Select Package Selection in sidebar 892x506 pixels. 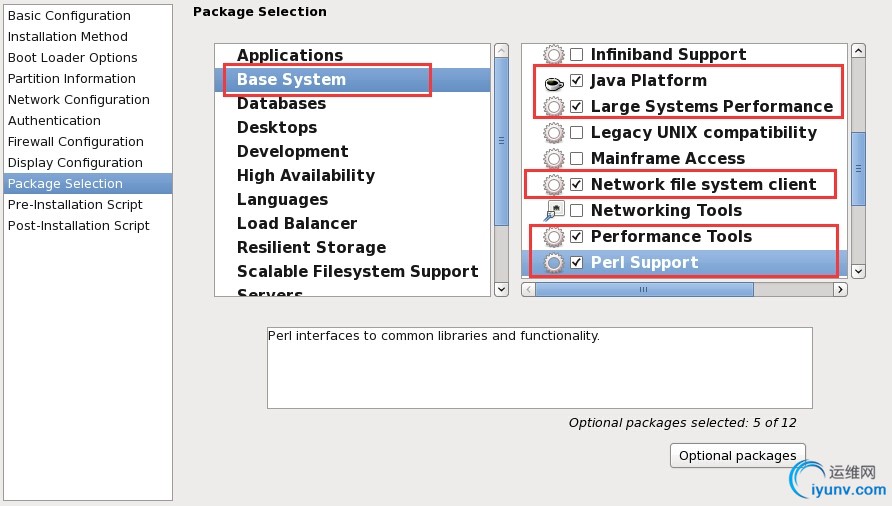(x=88, y=184)
